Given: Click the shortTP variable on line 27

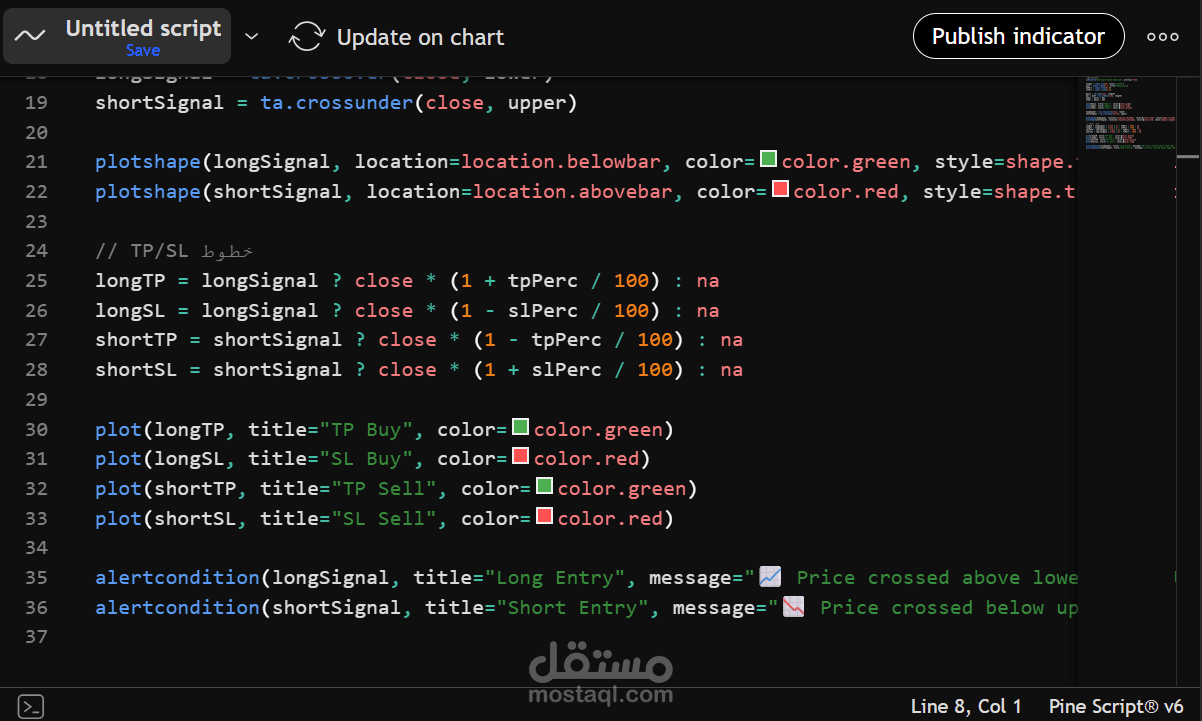Looking at the screenshot, I should [x=136, y=340].
